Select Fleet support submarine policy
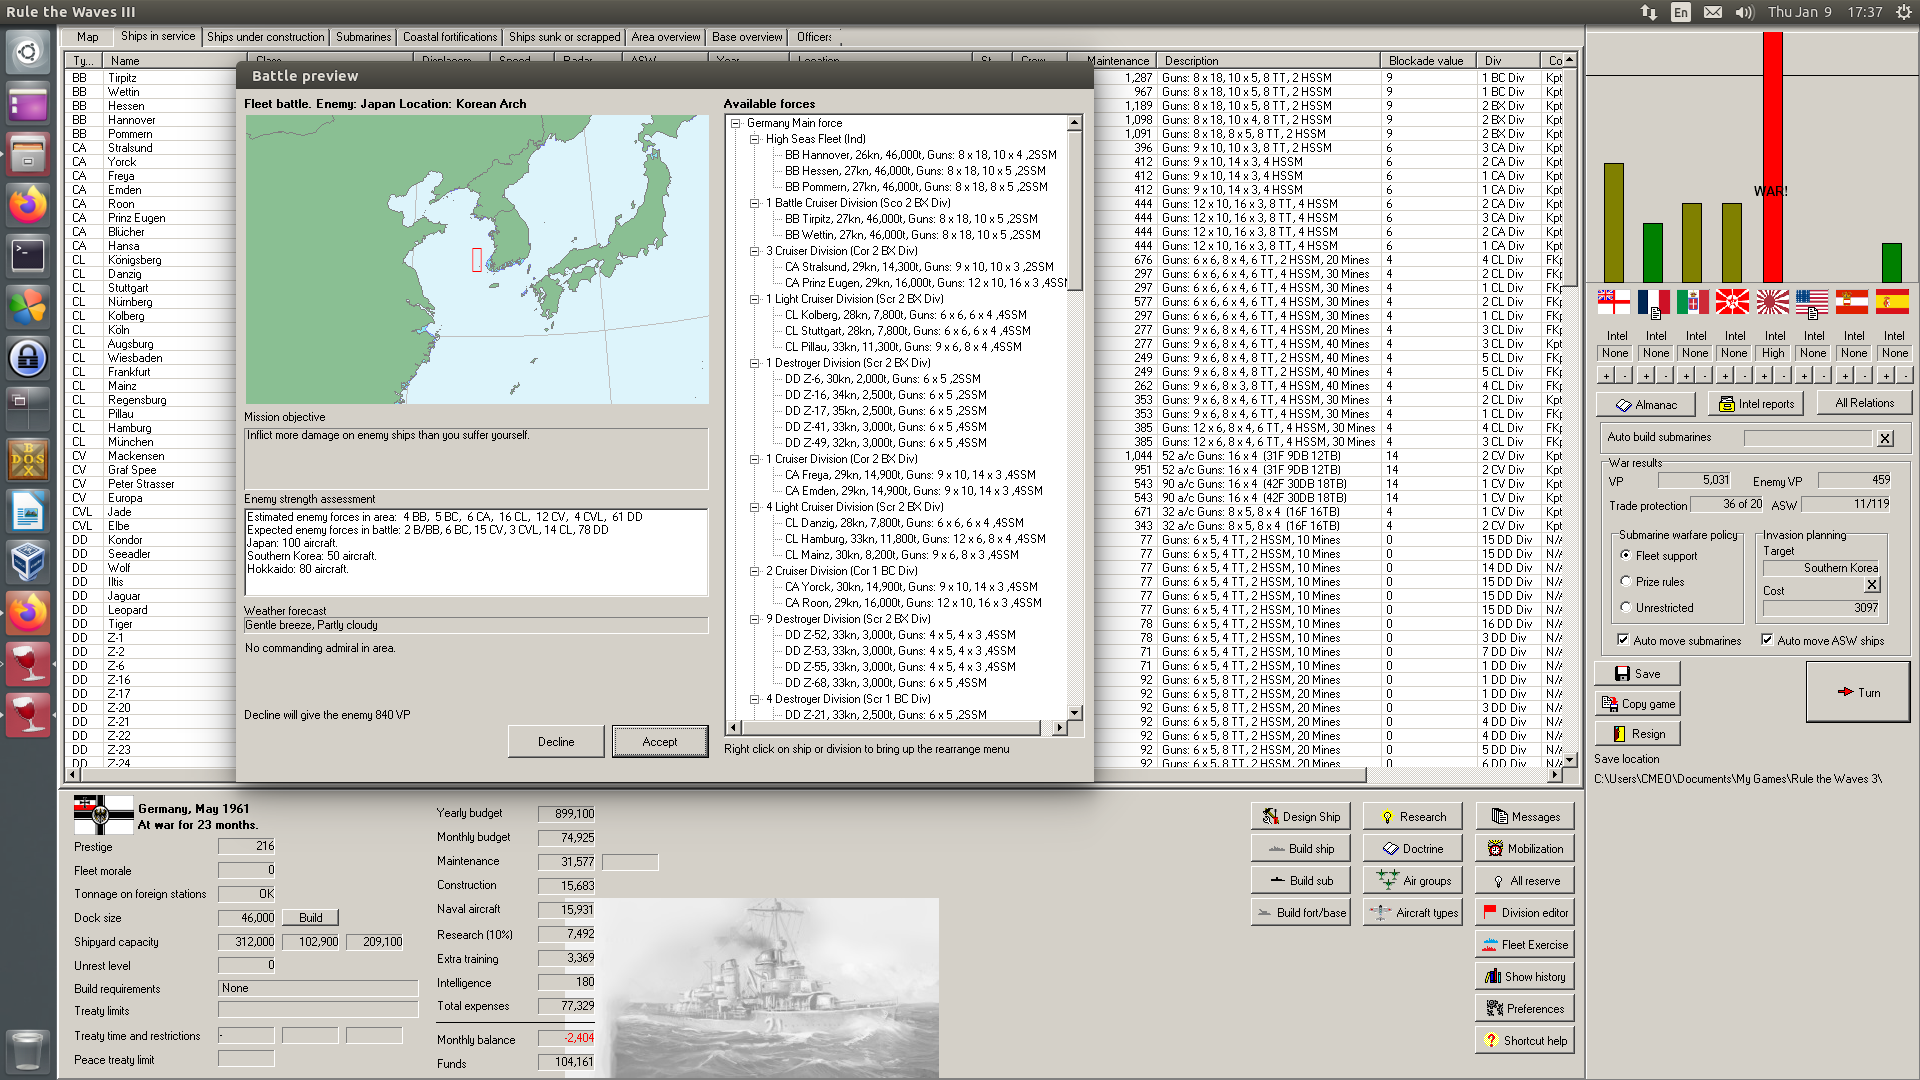The width and height of the screenshot is (1920, 1080). 1626,555
